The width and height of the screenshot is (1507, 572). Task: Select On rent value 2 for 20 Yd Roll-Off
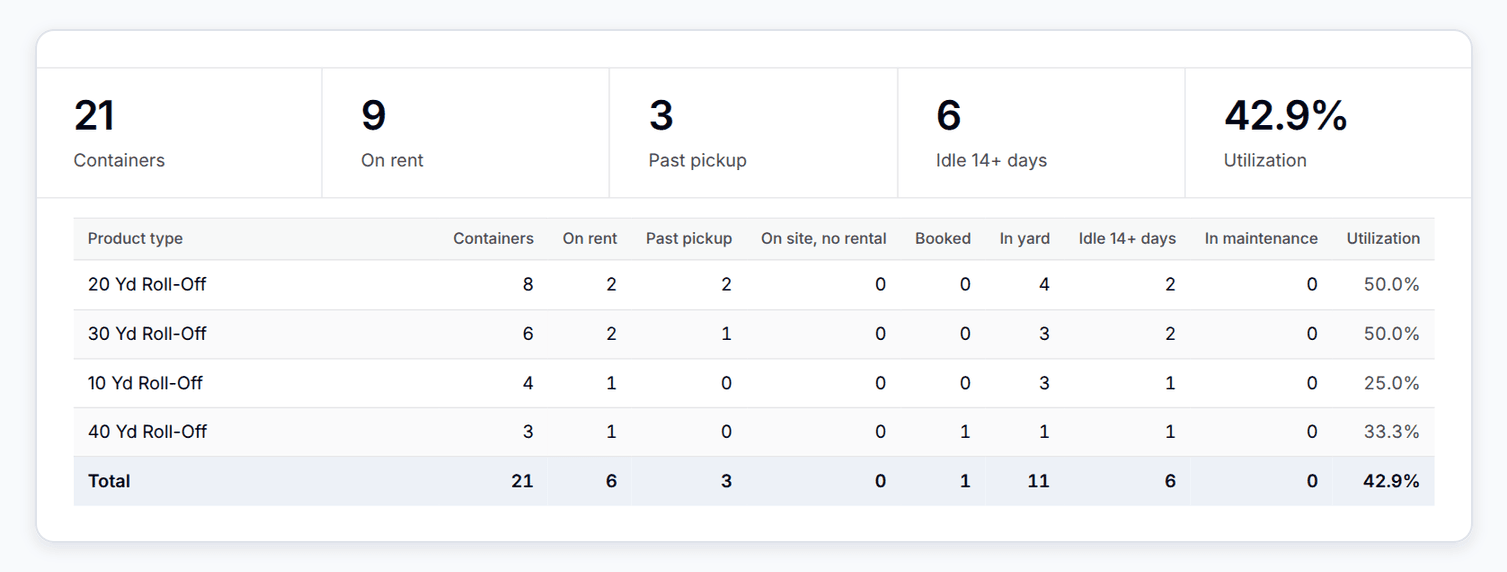point(612,284)
